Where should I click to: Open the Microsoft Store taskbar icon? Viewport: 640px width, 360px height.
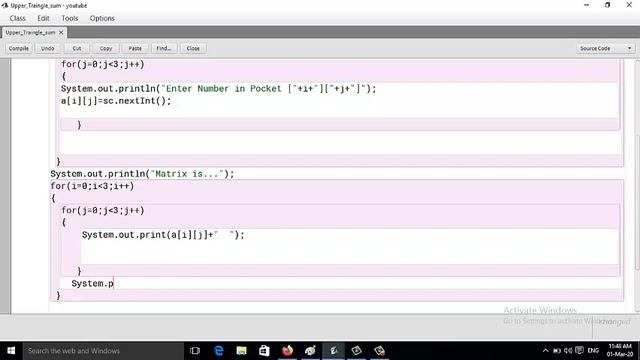point(264,351)
